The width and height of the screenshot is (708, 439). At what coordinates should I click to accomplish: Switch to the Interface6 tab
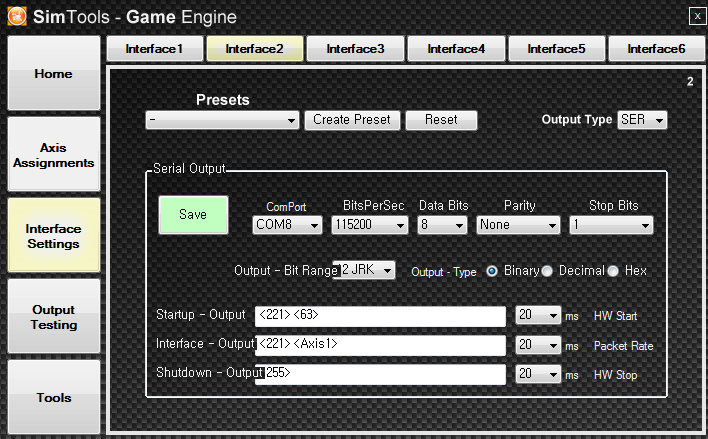tap(657, 49)
